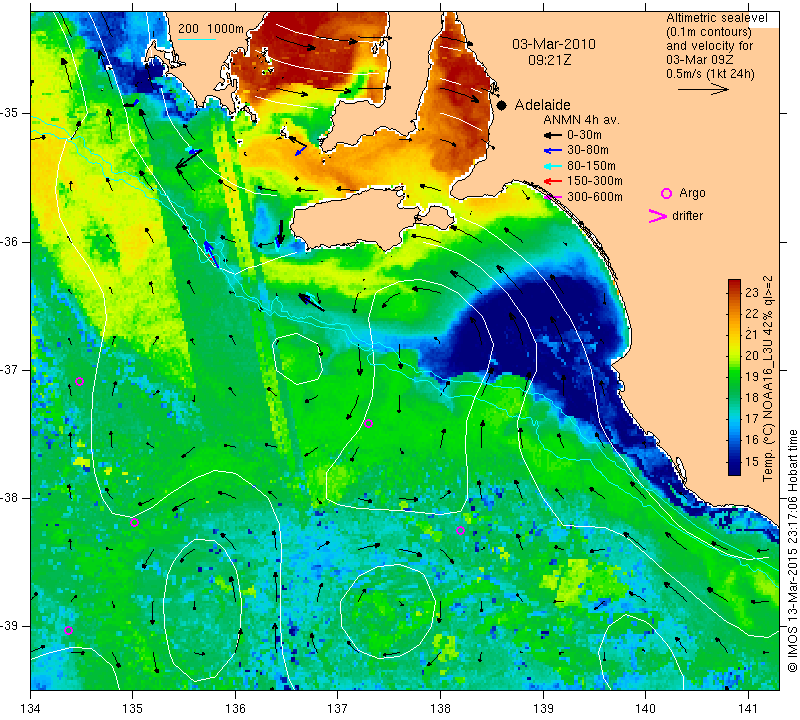Click the colorbar tick label 22
800x720 pixels.
tap(752, 313)
